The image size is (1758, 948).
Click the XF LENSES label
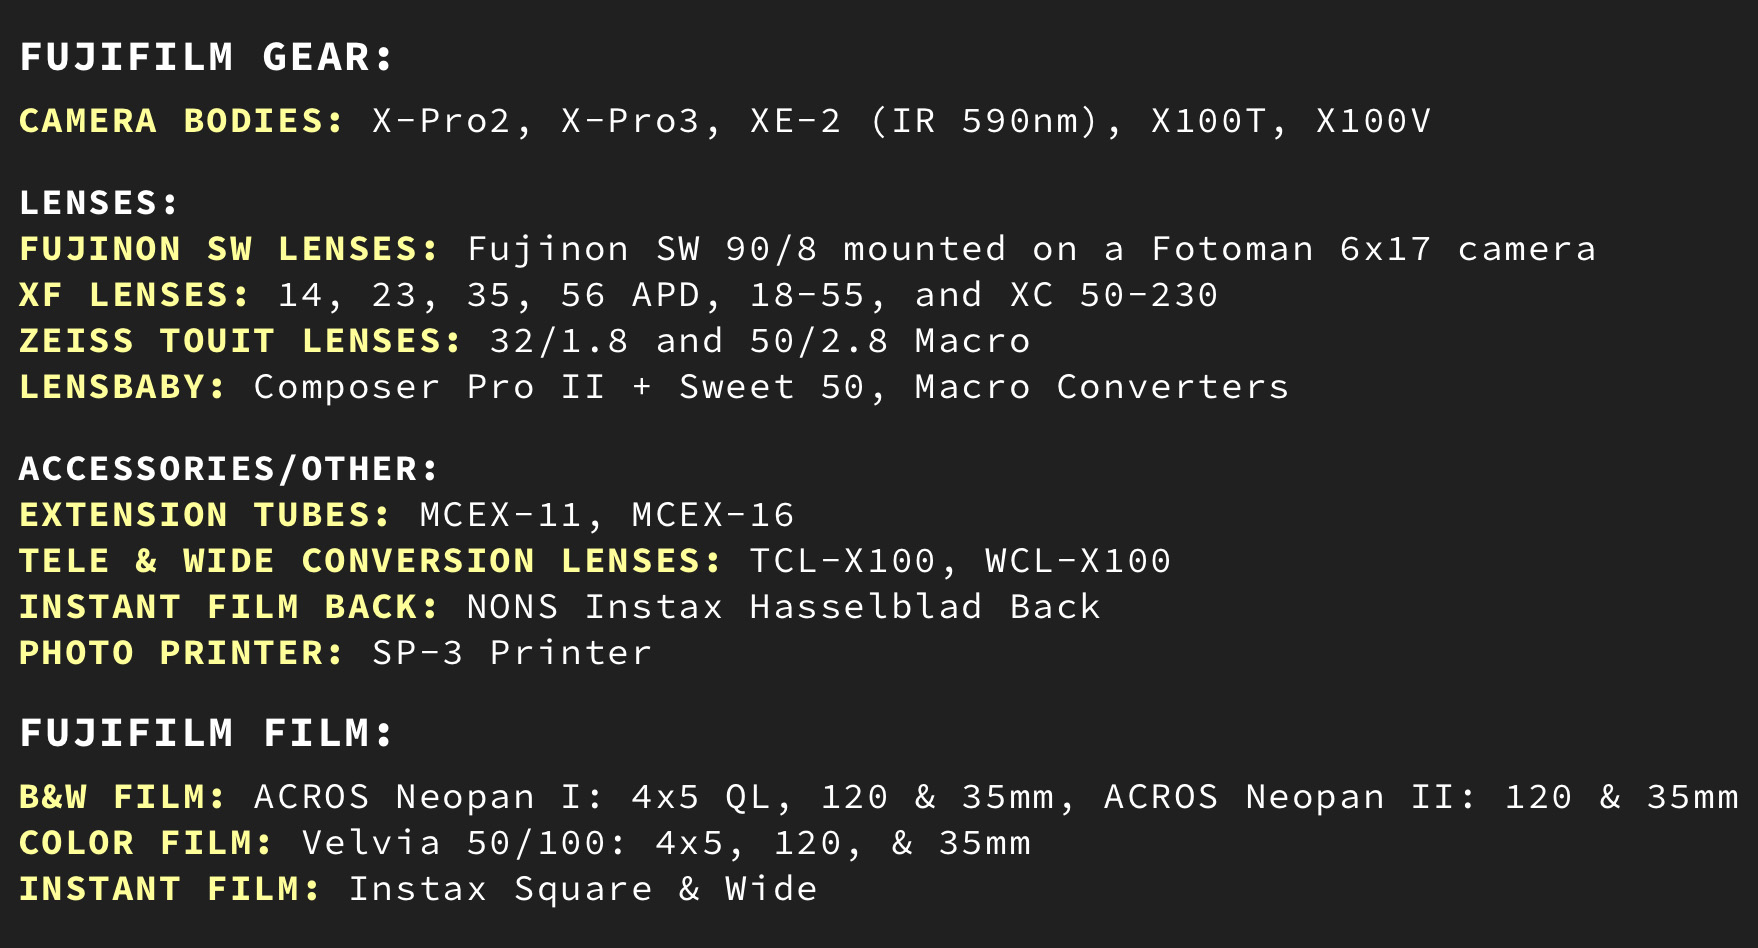pos(134,295)
